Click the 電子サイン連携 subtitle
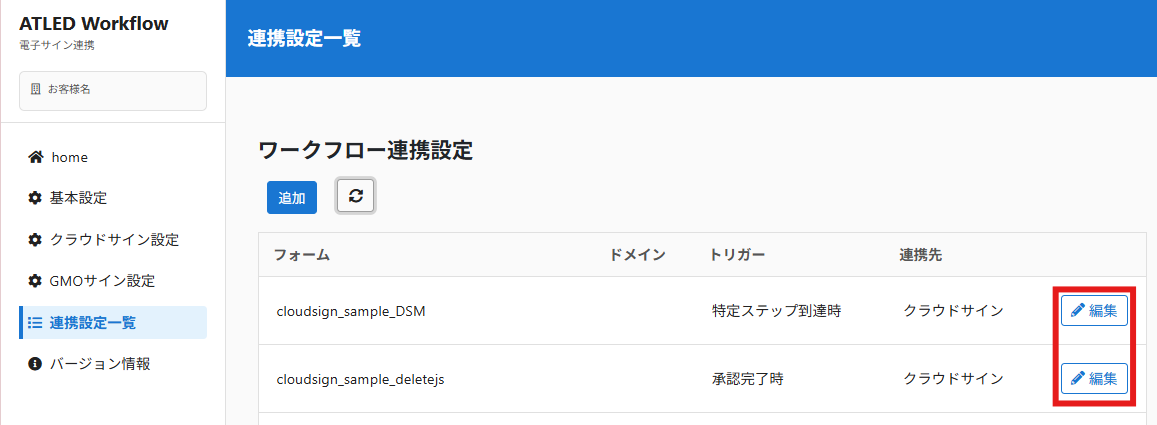Screen dimensions: 1157x425 tap(57, 46)
